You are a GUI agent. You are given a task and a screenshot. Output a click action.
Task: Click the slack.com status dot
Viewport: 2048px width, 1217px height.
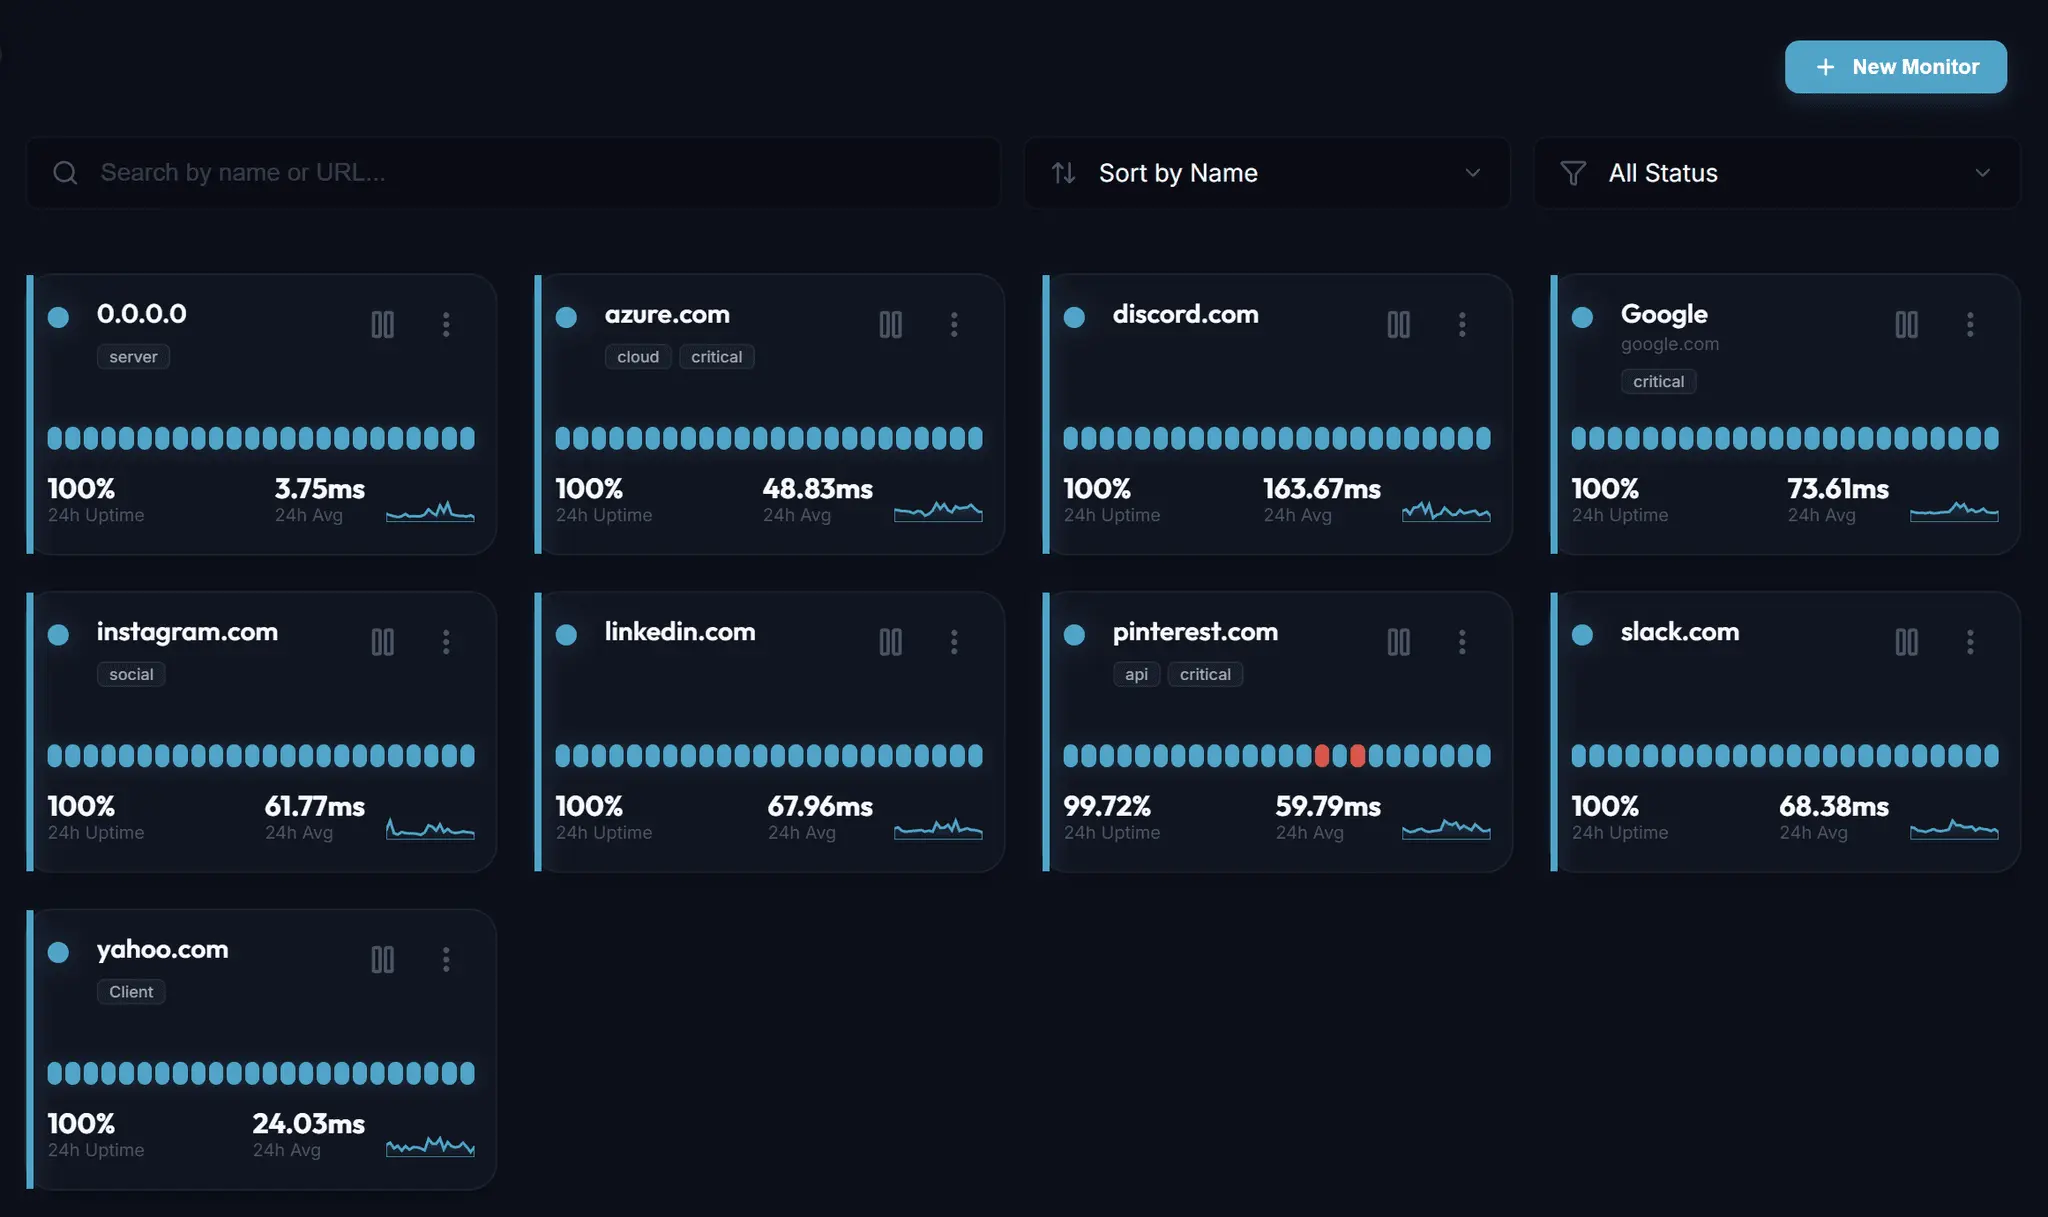(1583, 634)
